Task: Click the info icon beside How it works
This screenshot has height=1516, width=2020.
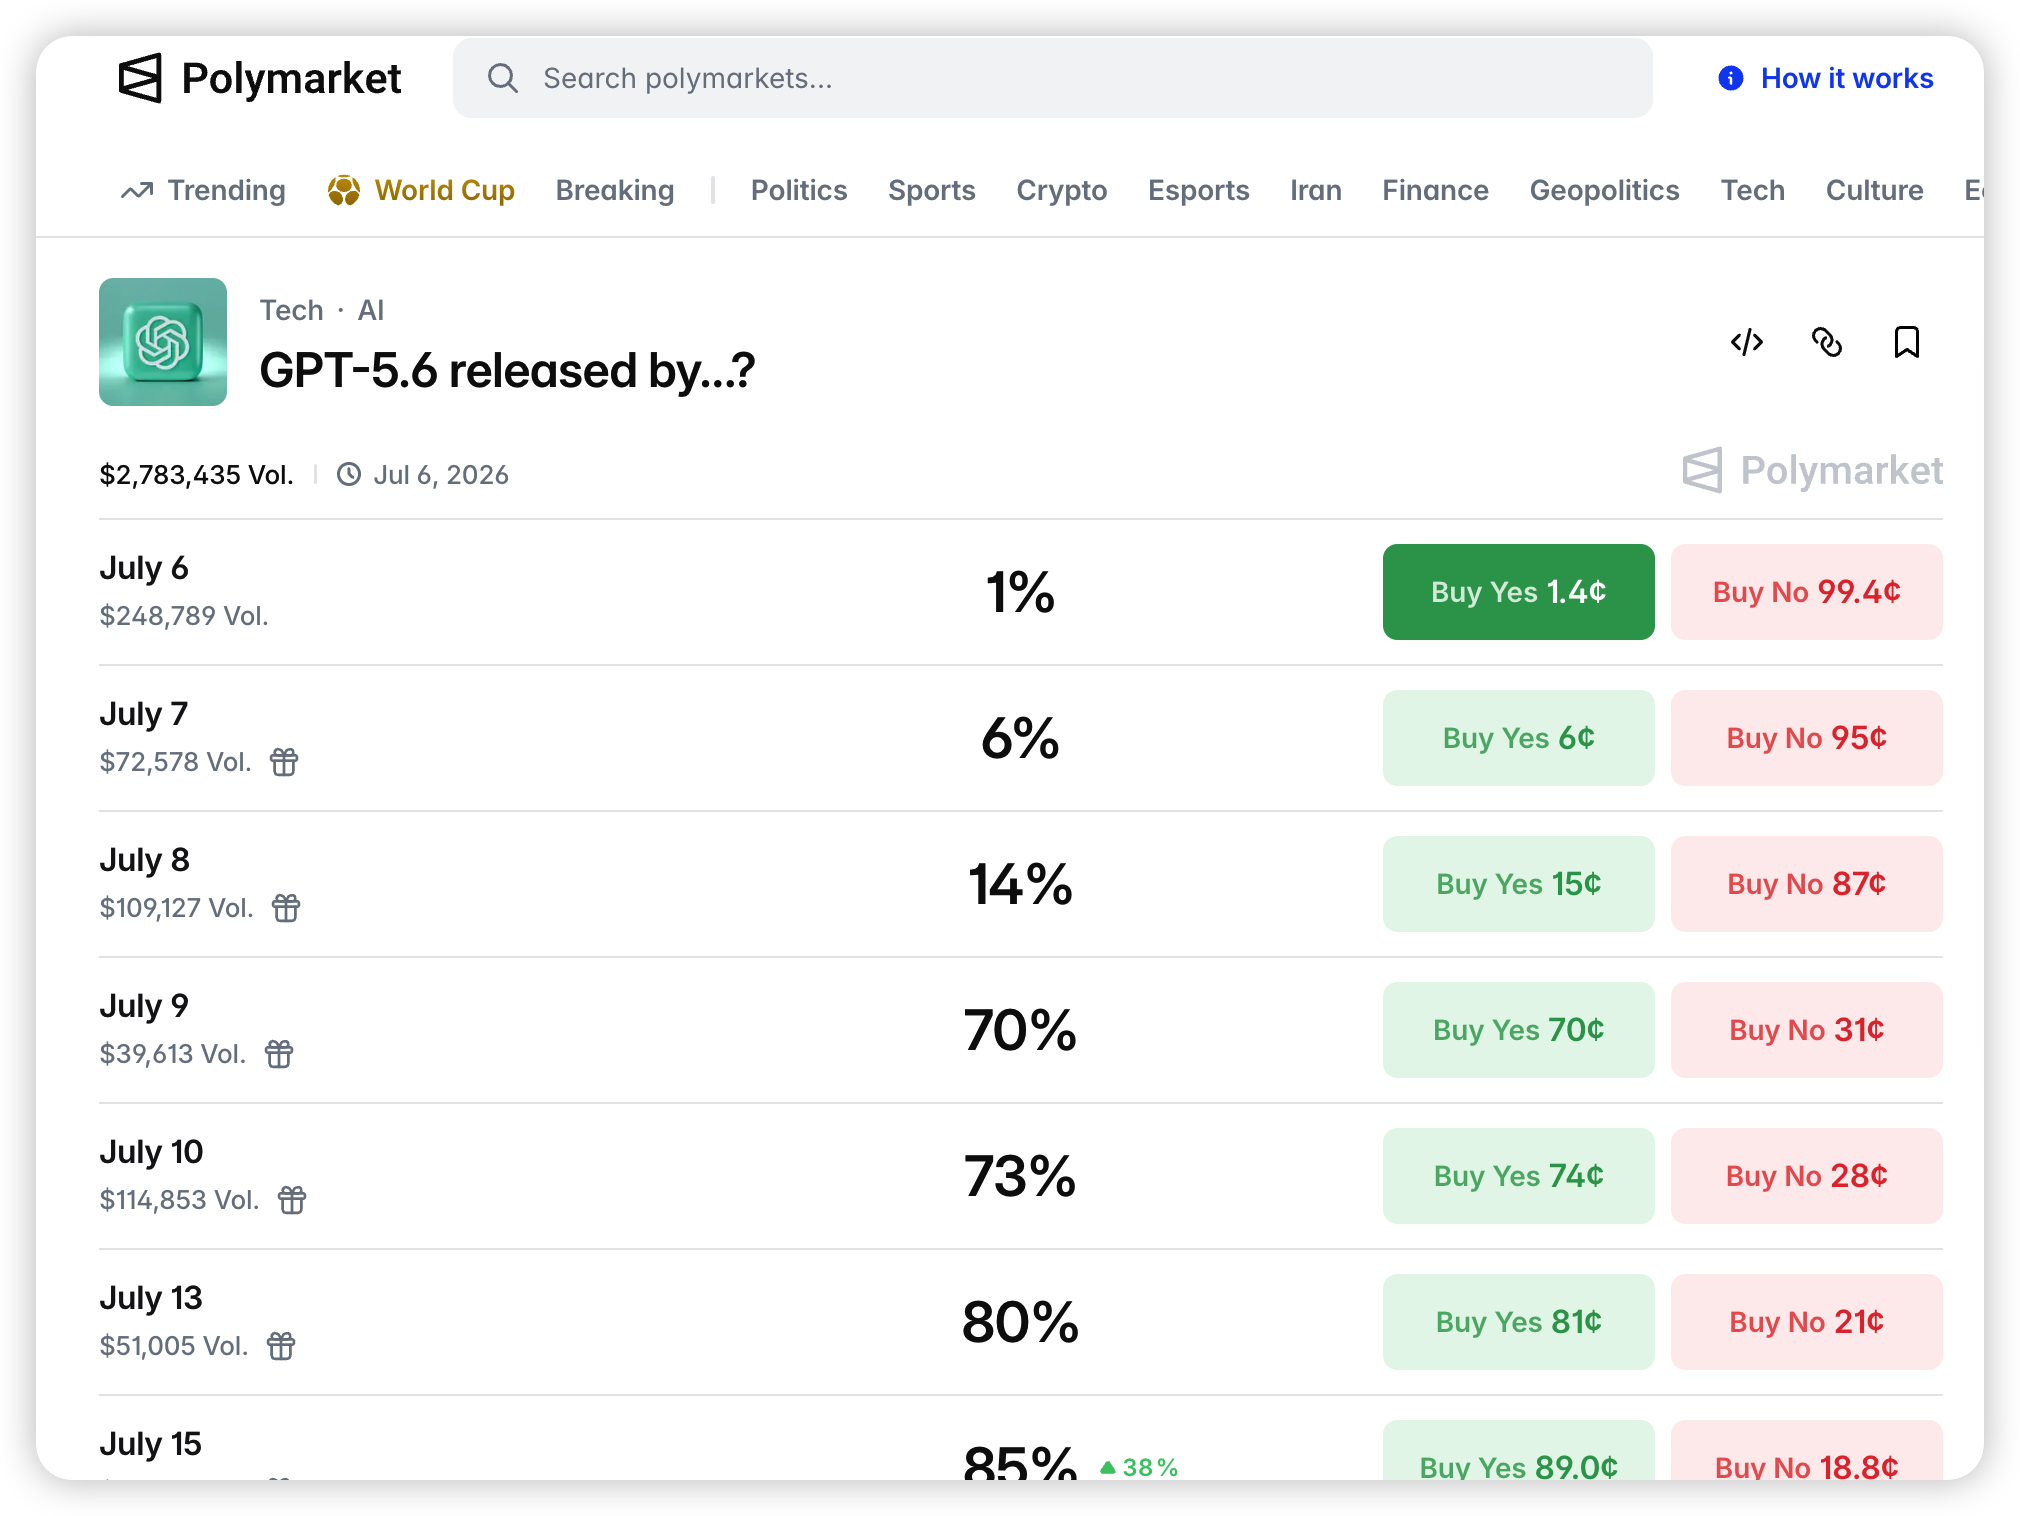Action: [1731, 78]
